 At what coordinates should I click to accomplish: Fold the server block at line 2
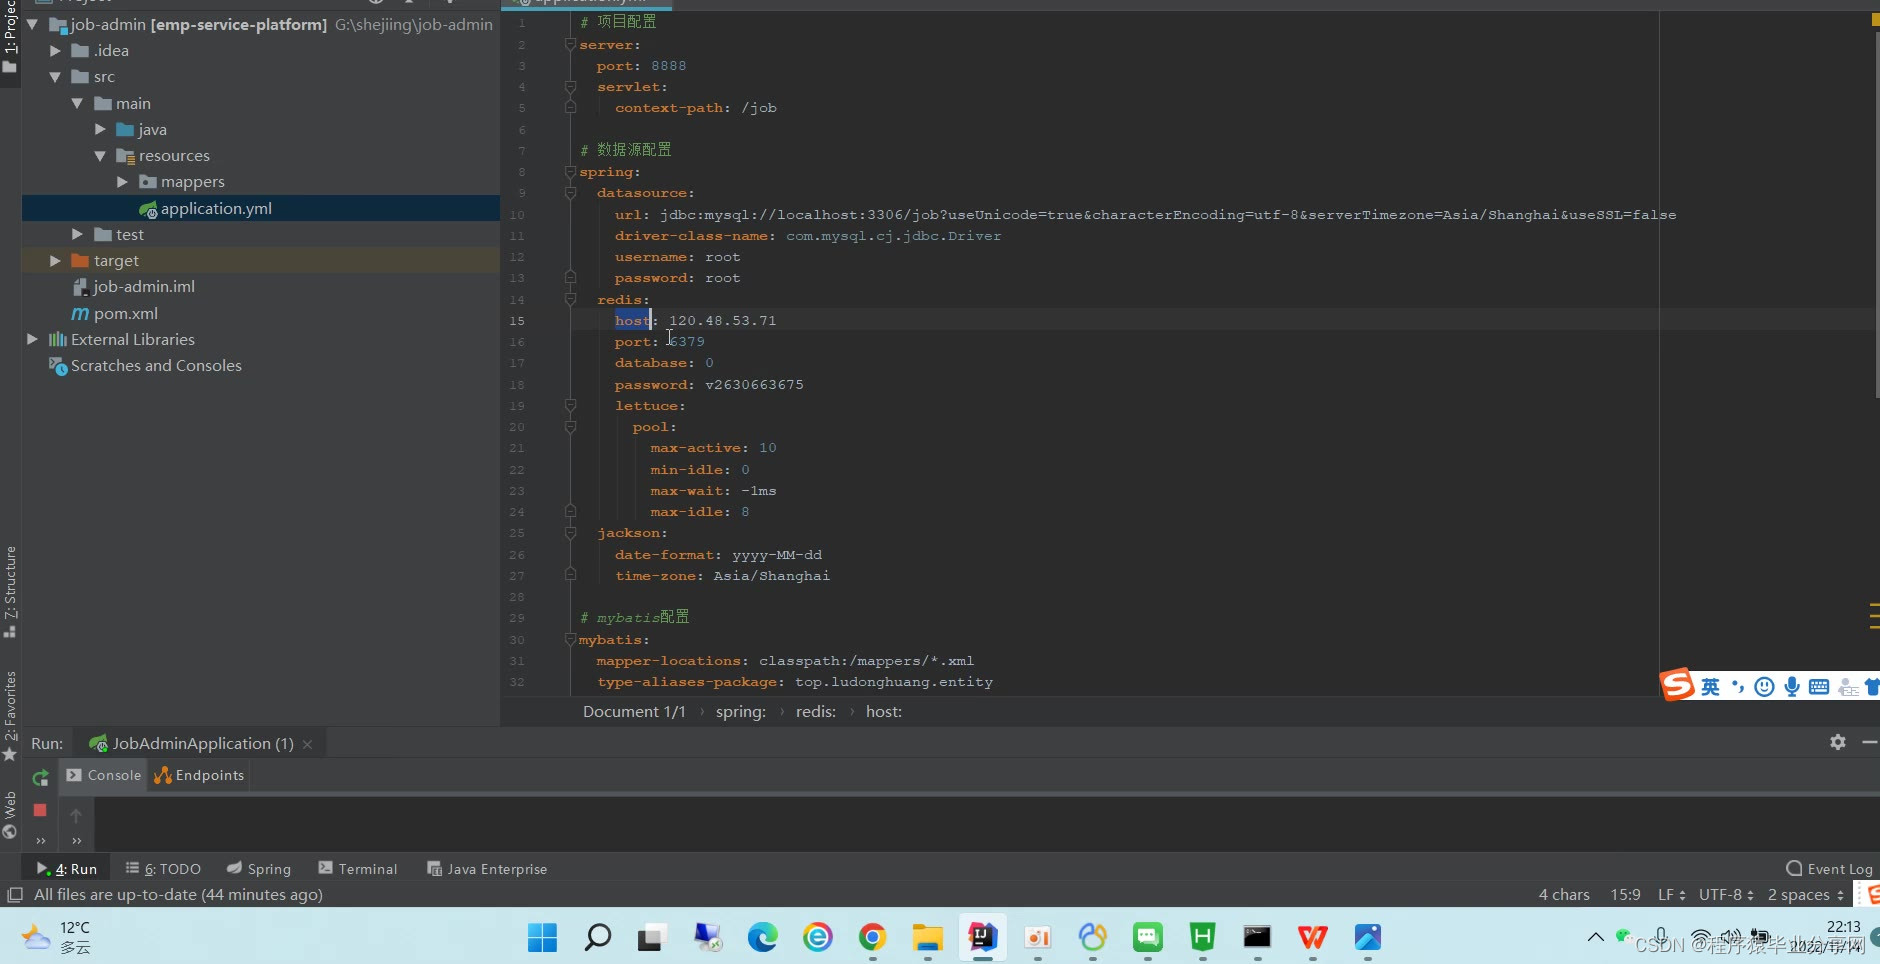tap(570, 44)
